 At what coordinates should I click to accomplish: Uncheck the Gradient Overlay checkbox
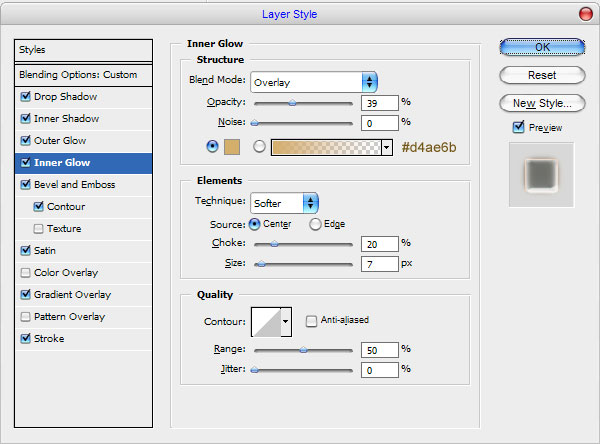[26, 294]
